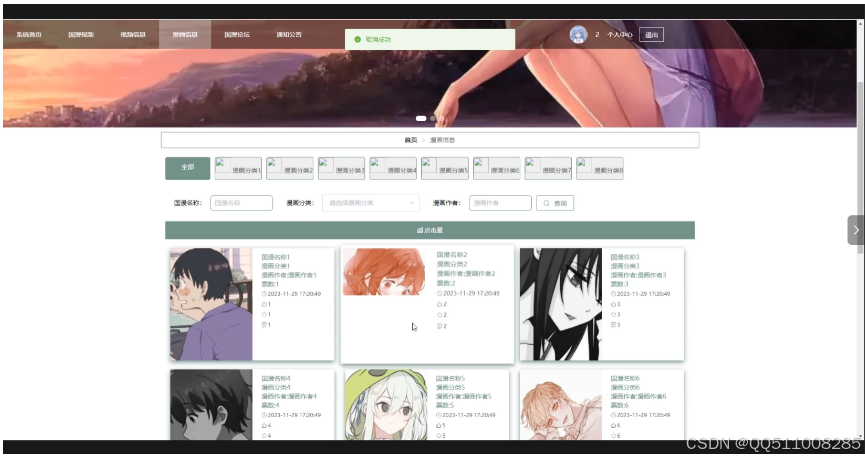865x459 pixels.
Task: Click the 票数:2 text on second card
Action: tap(446, 283)
